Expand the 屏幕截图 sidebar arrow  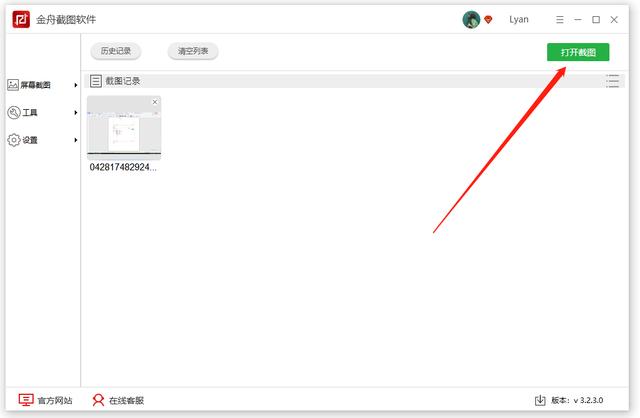coord(76,85)
